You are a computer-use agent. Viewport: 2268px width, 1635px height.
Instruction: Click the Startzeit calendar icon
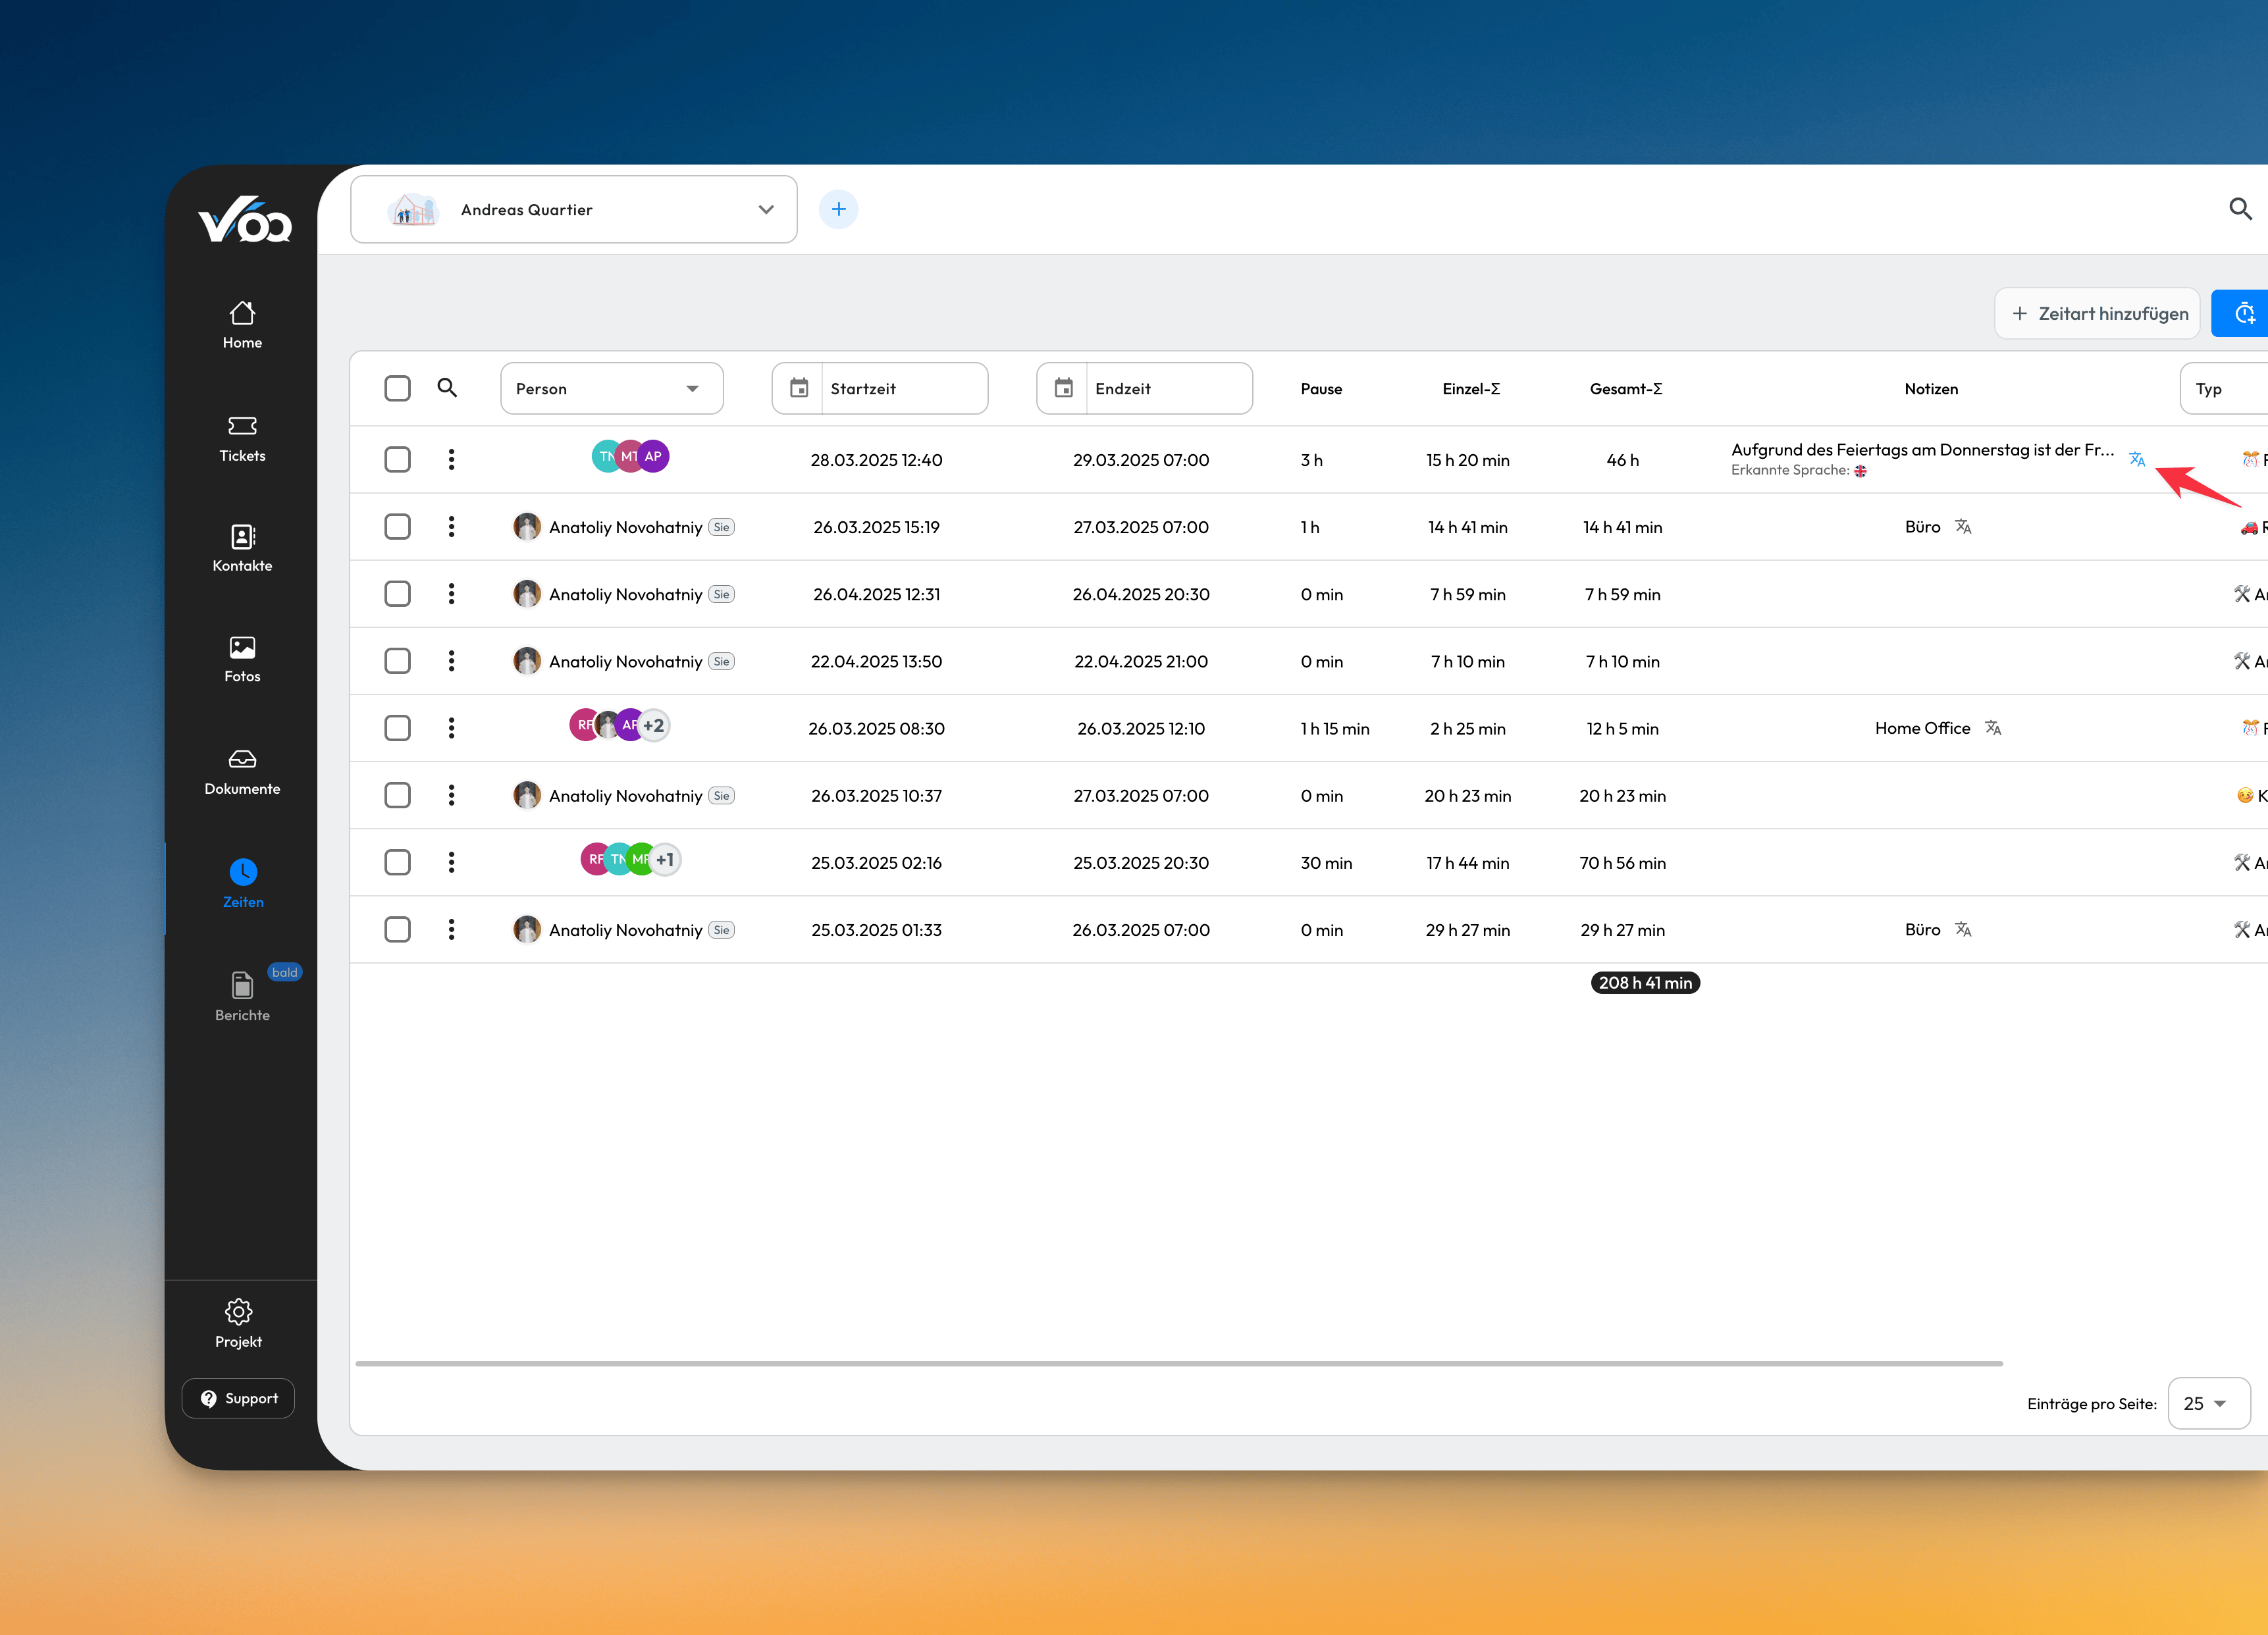[x=799, y=388]
